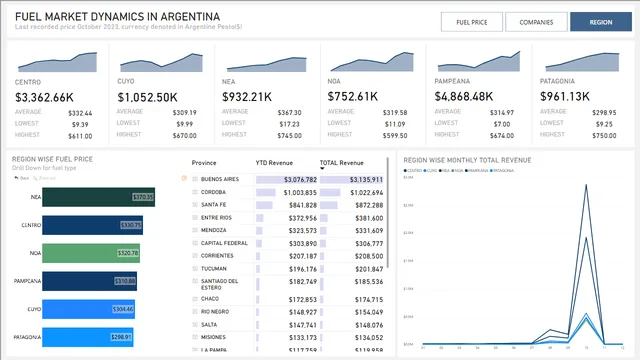Expand the CHACO province row

tap(195, 299)
